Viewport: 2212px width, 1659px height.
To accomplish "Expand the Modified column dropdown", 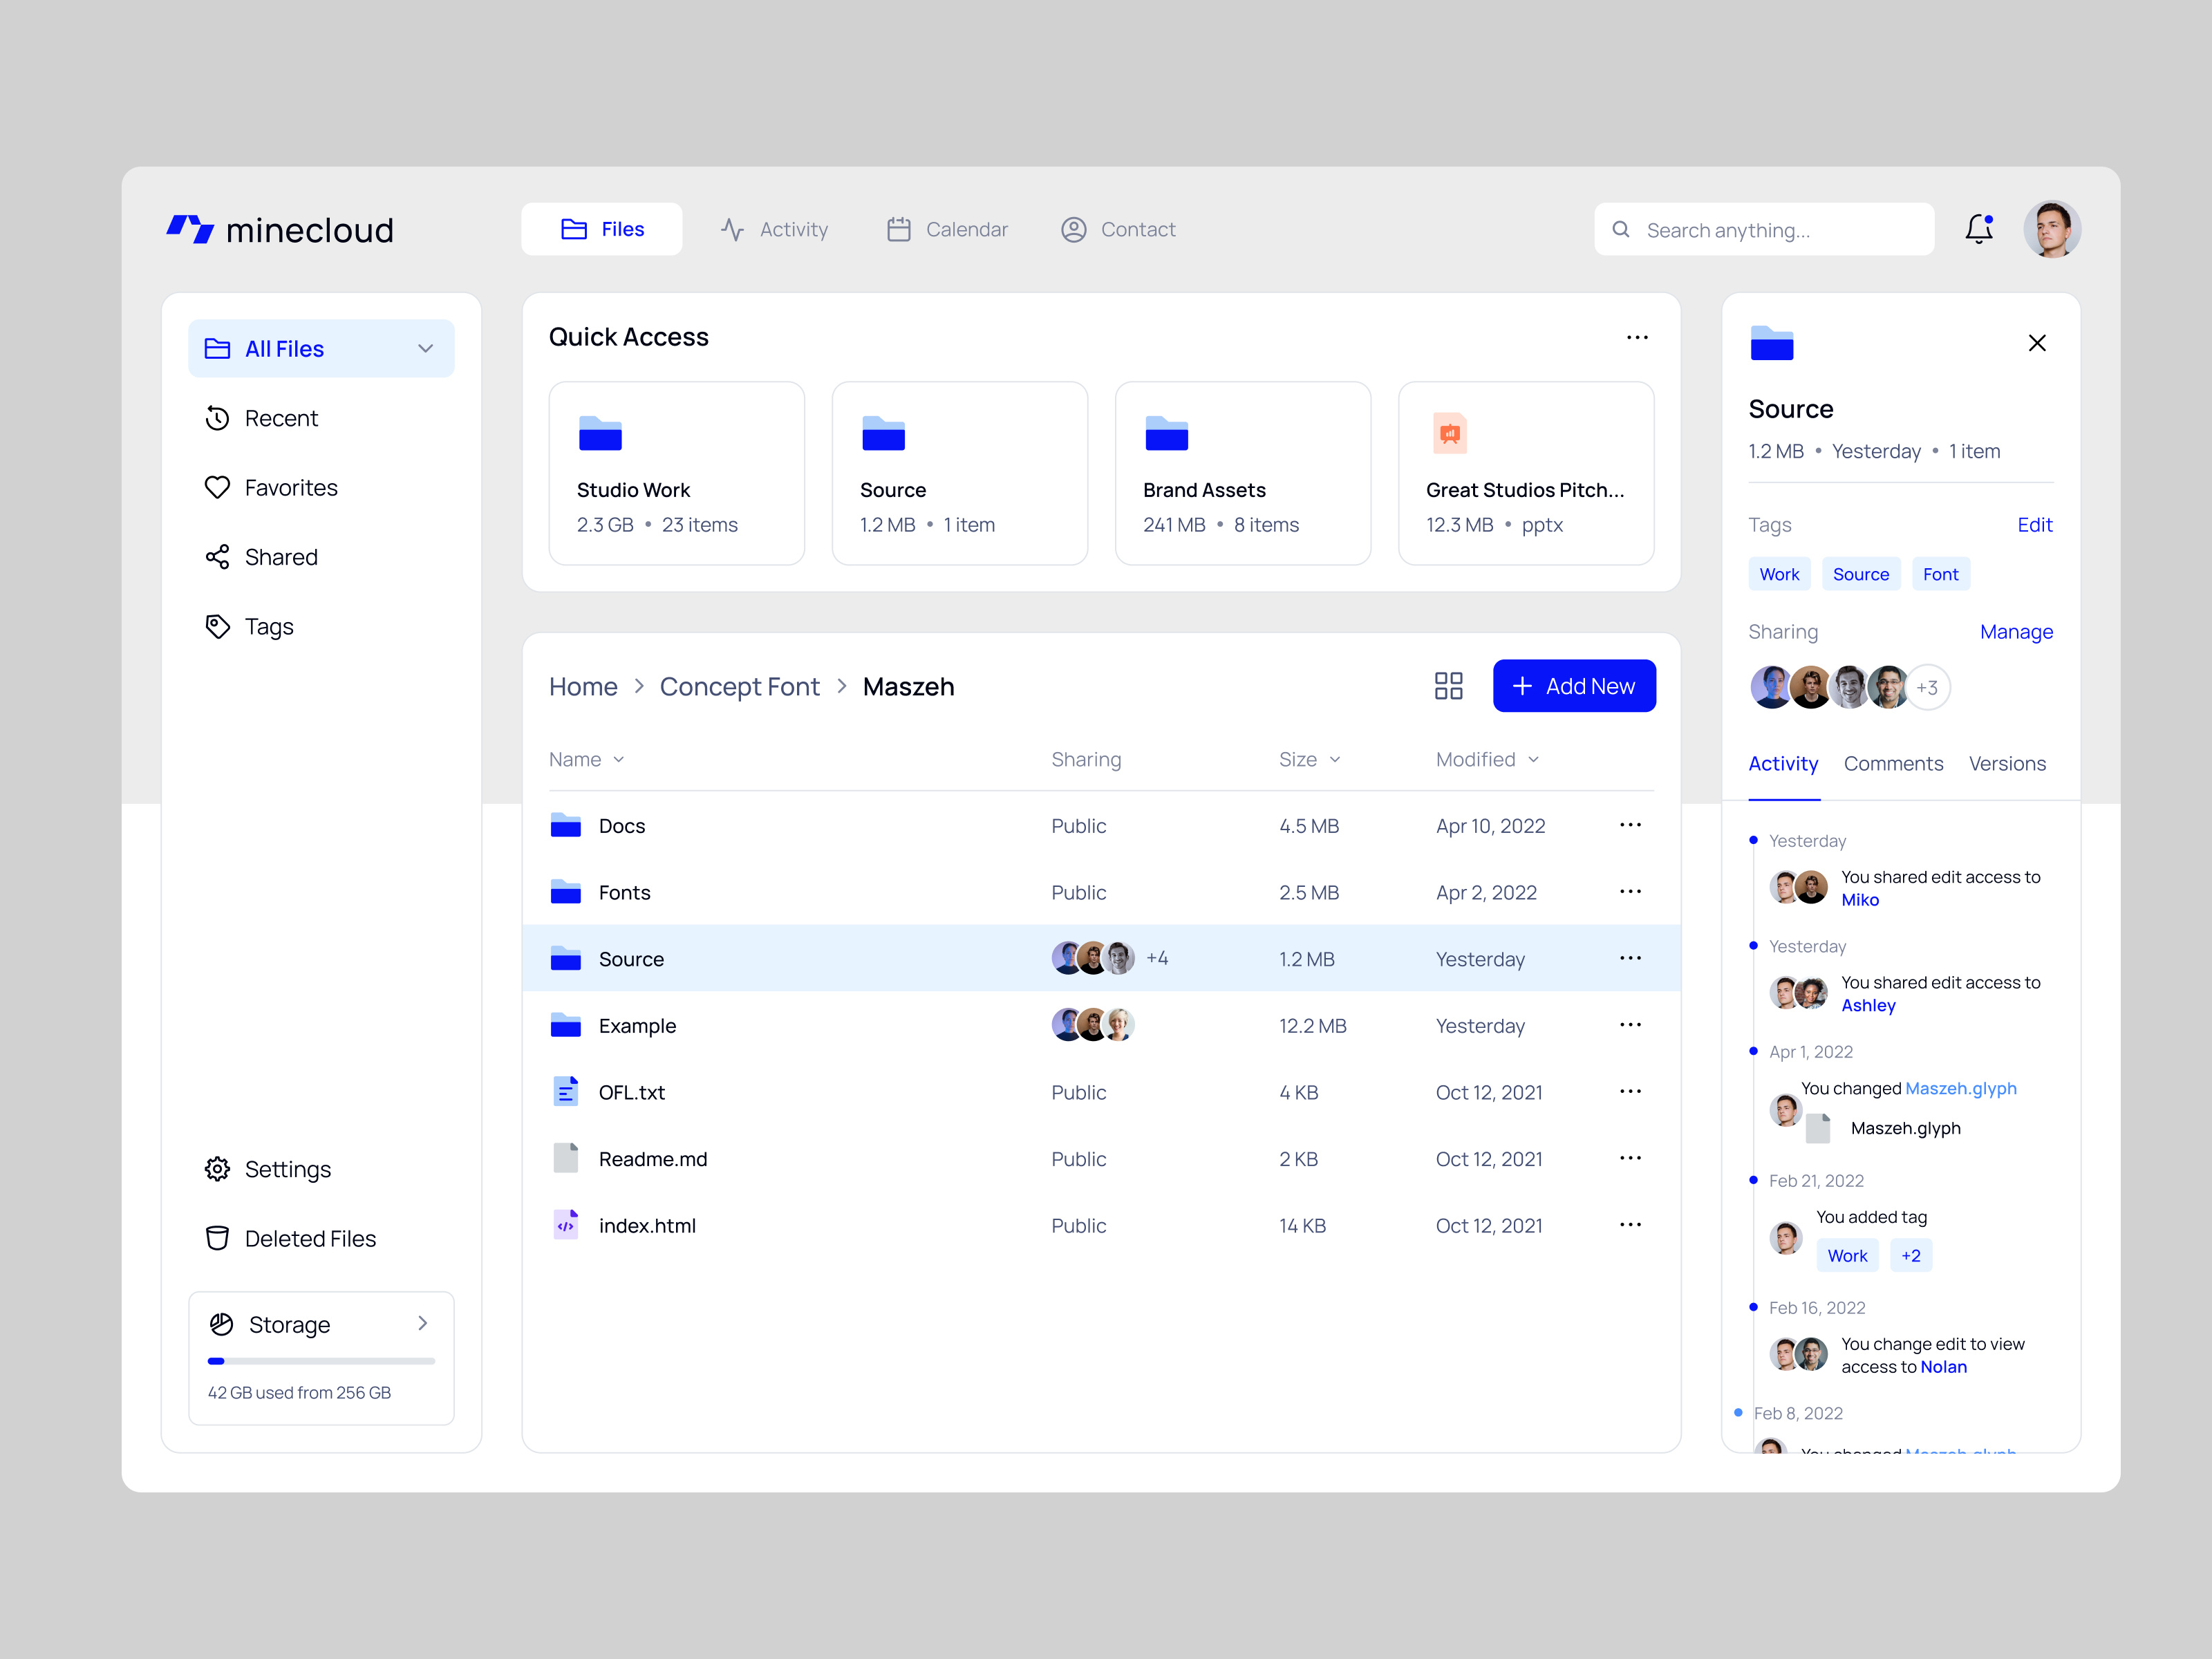I will [1534, 759].
